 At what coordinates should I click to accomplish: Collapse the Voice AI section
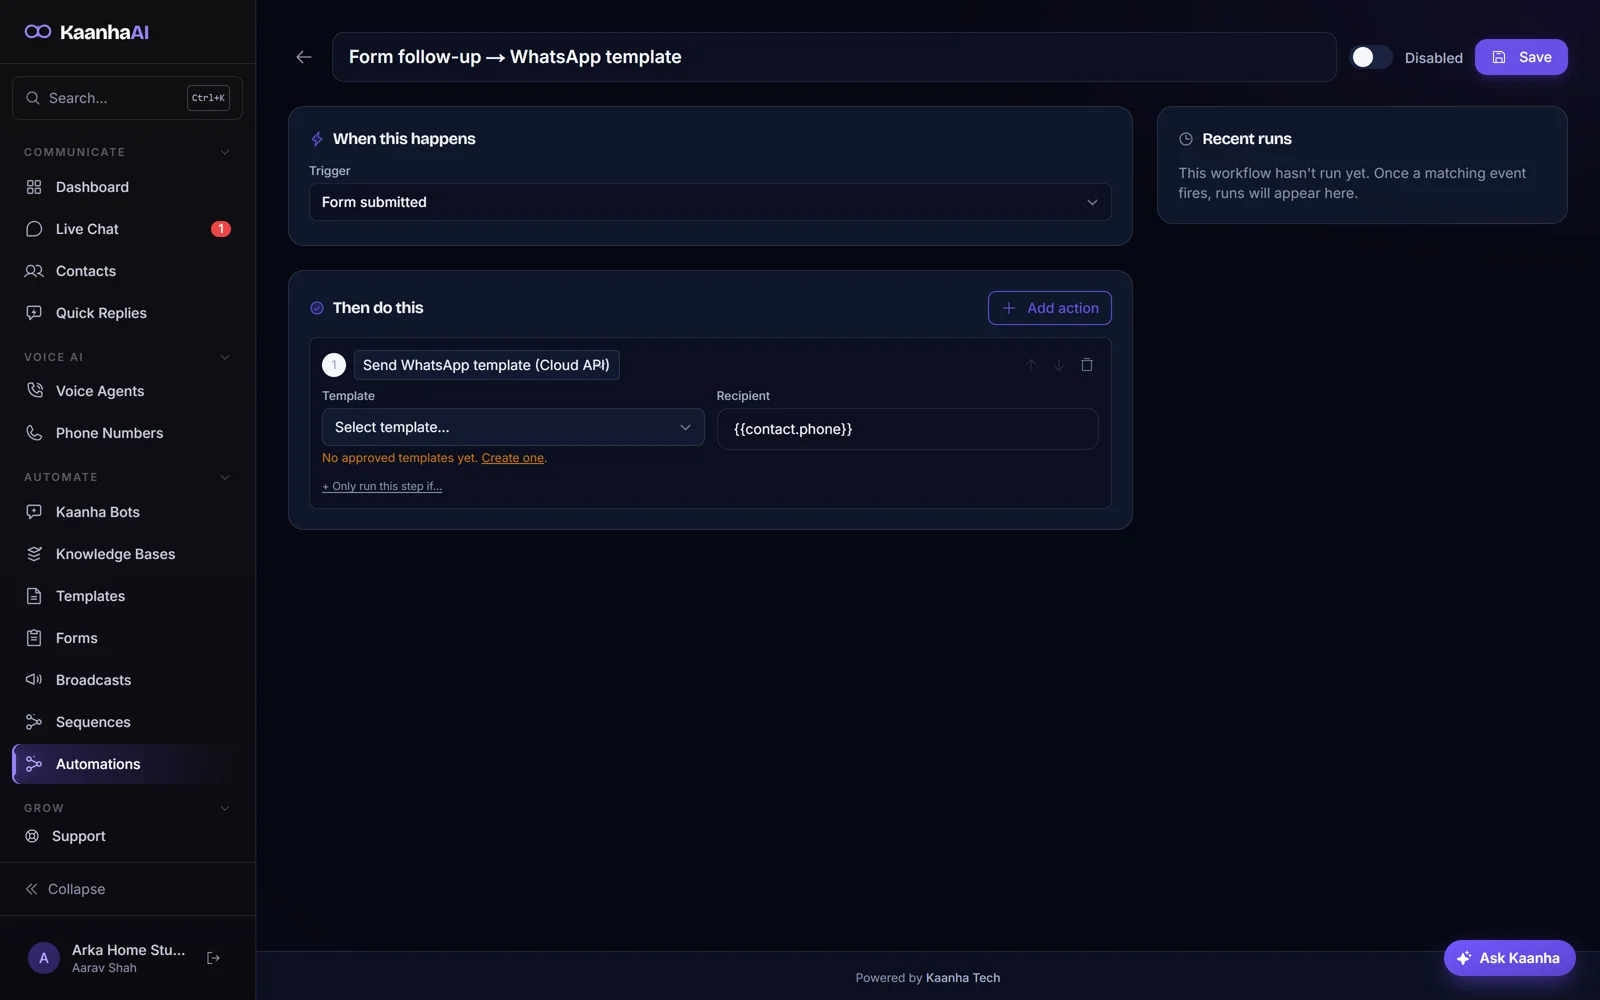[x=225, y=357]
